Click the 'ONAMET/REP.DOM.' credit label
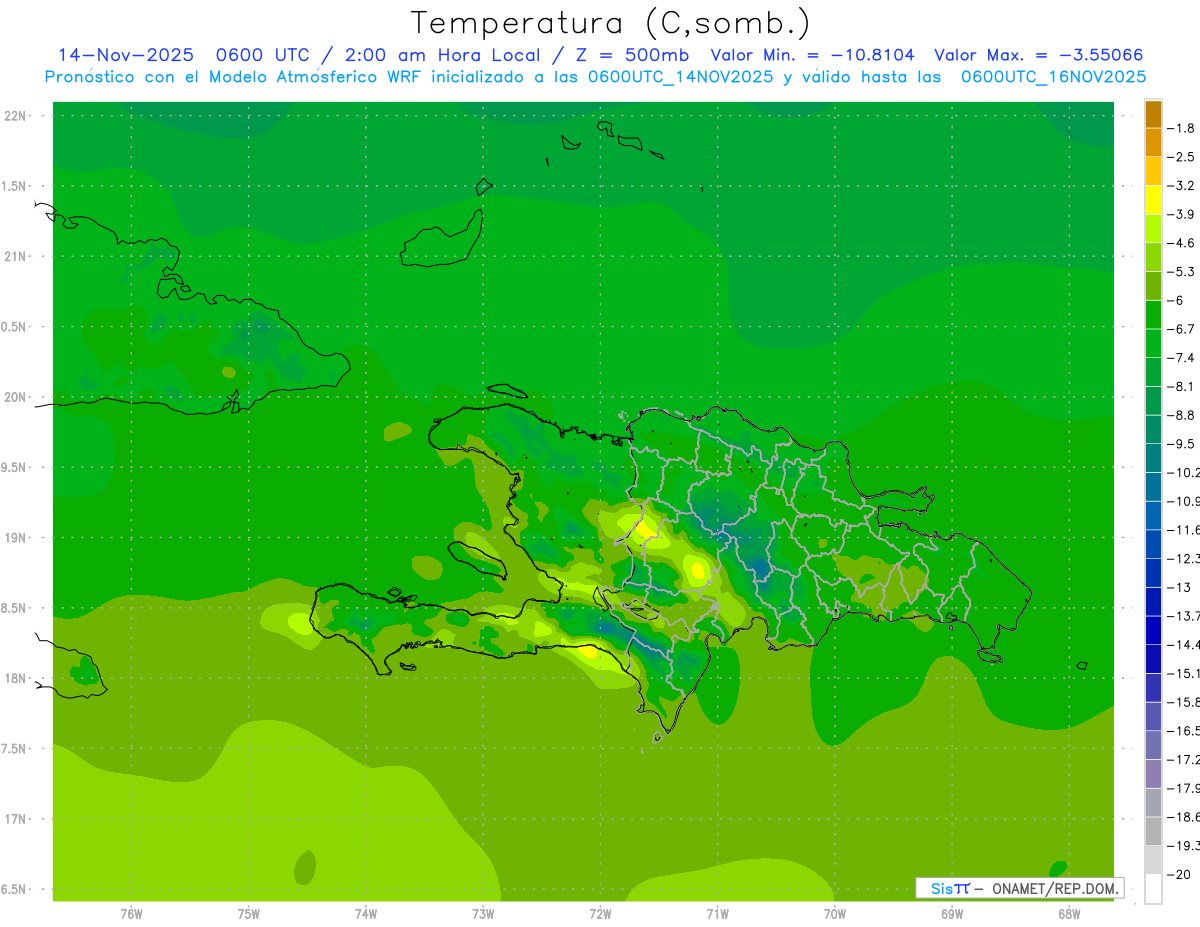 click(x=1054, y=888)
